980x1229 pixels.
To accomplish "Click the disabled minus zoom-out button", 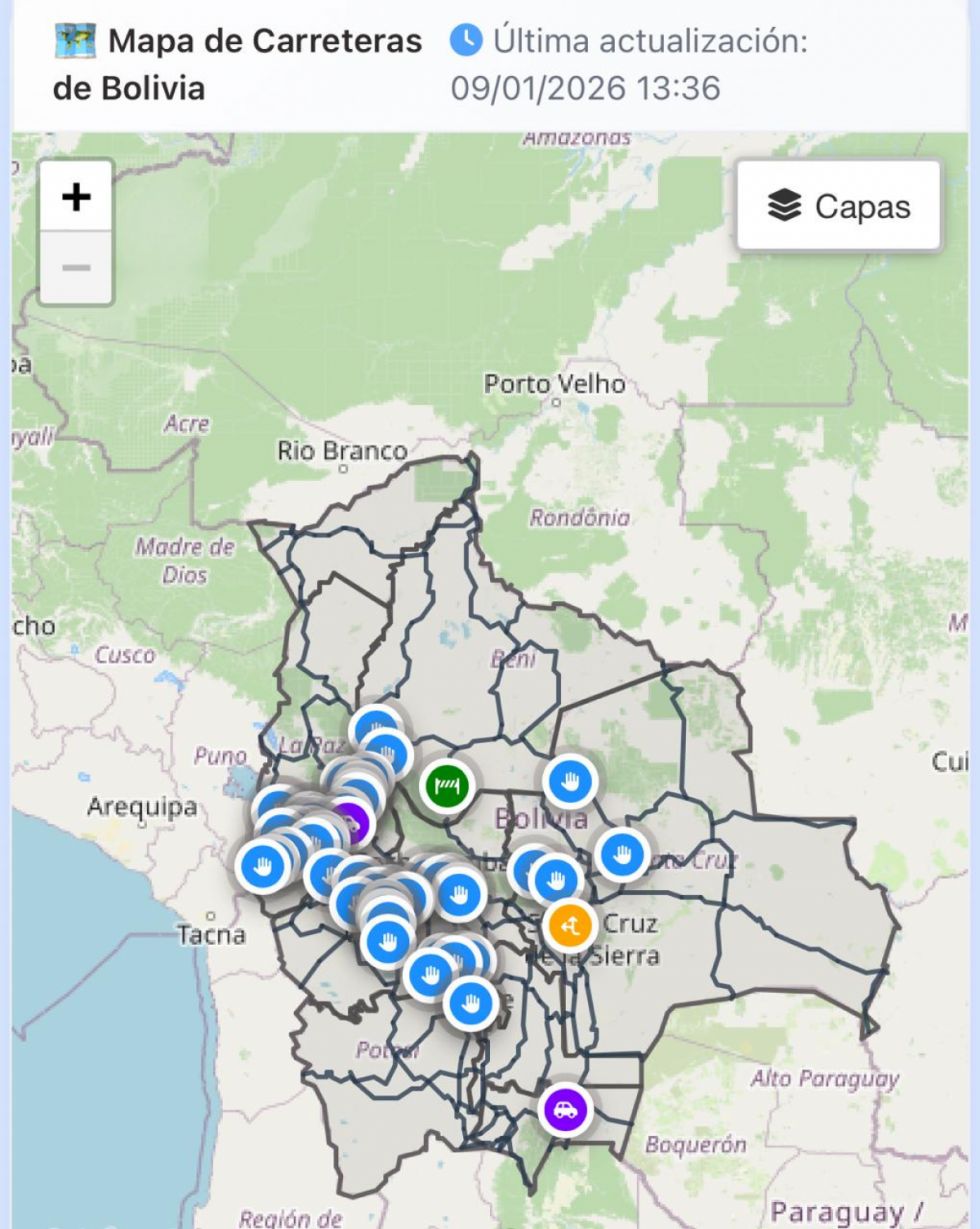I will tap(76, 268).
